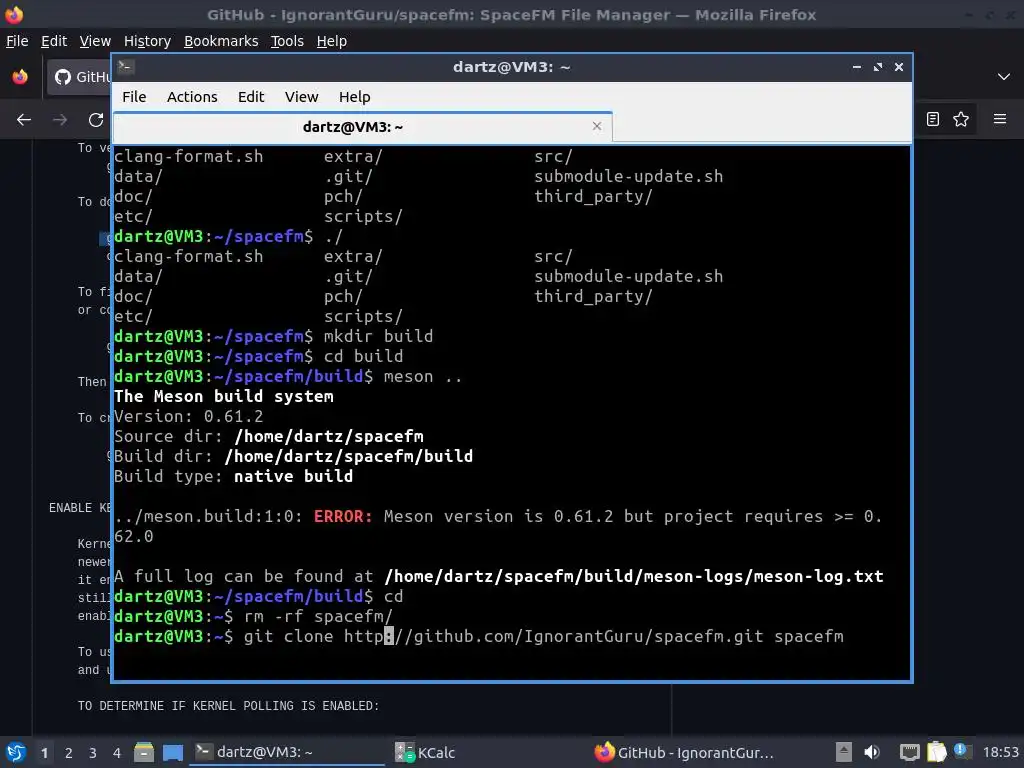Click the red ERROR: text in terminal
This screenshot has height=768, width=1024.
coord(343,516)
